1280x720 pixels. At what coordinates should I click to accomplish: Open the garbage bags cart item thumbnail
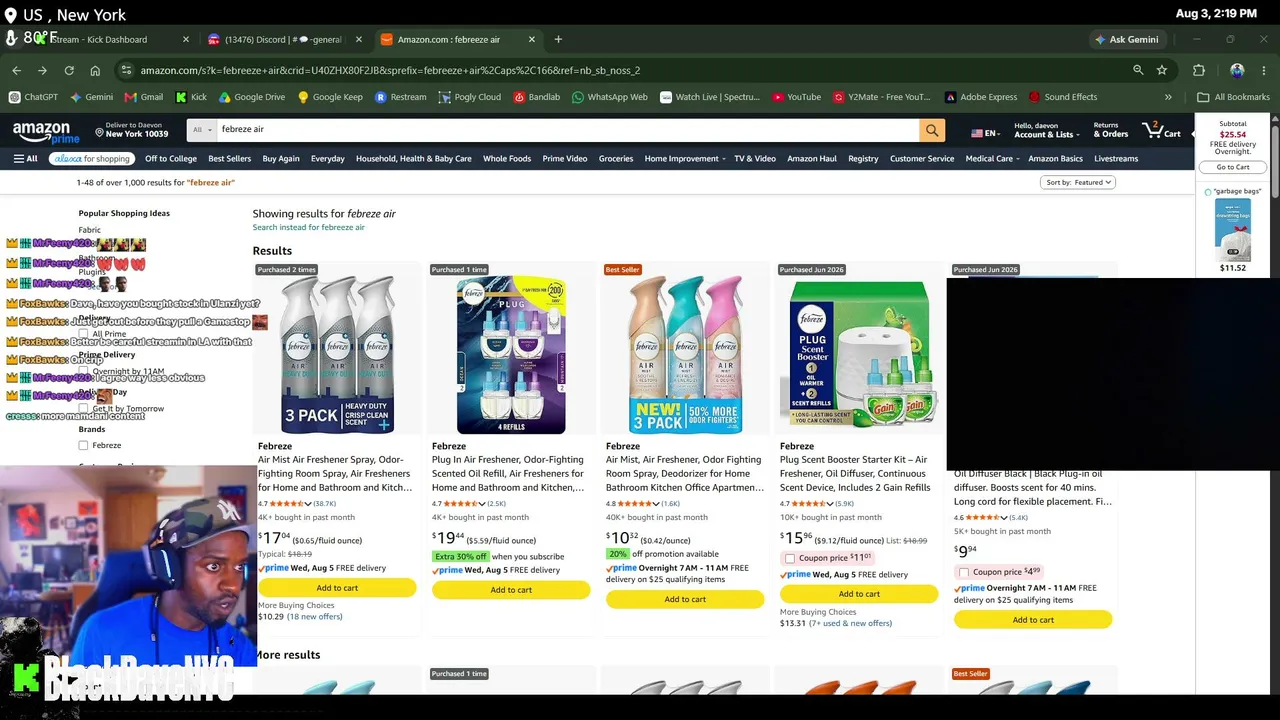coord(1232,229)
